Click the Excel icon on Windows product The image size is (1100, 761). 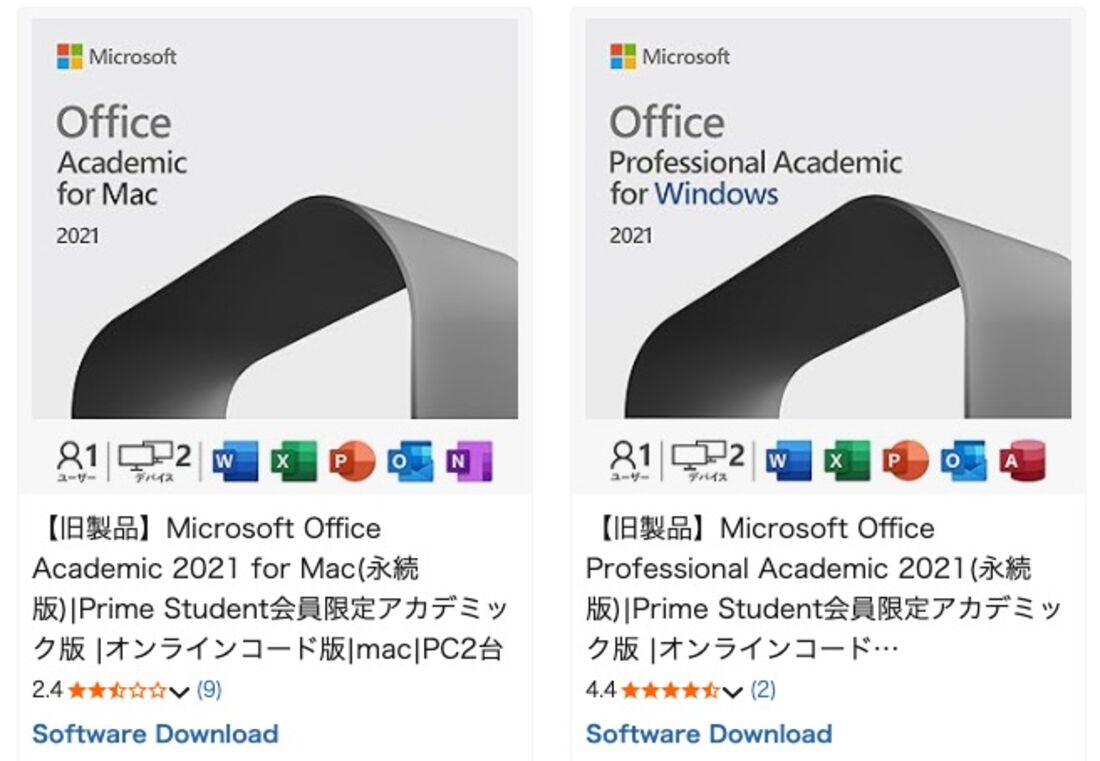tap(847, 461)
